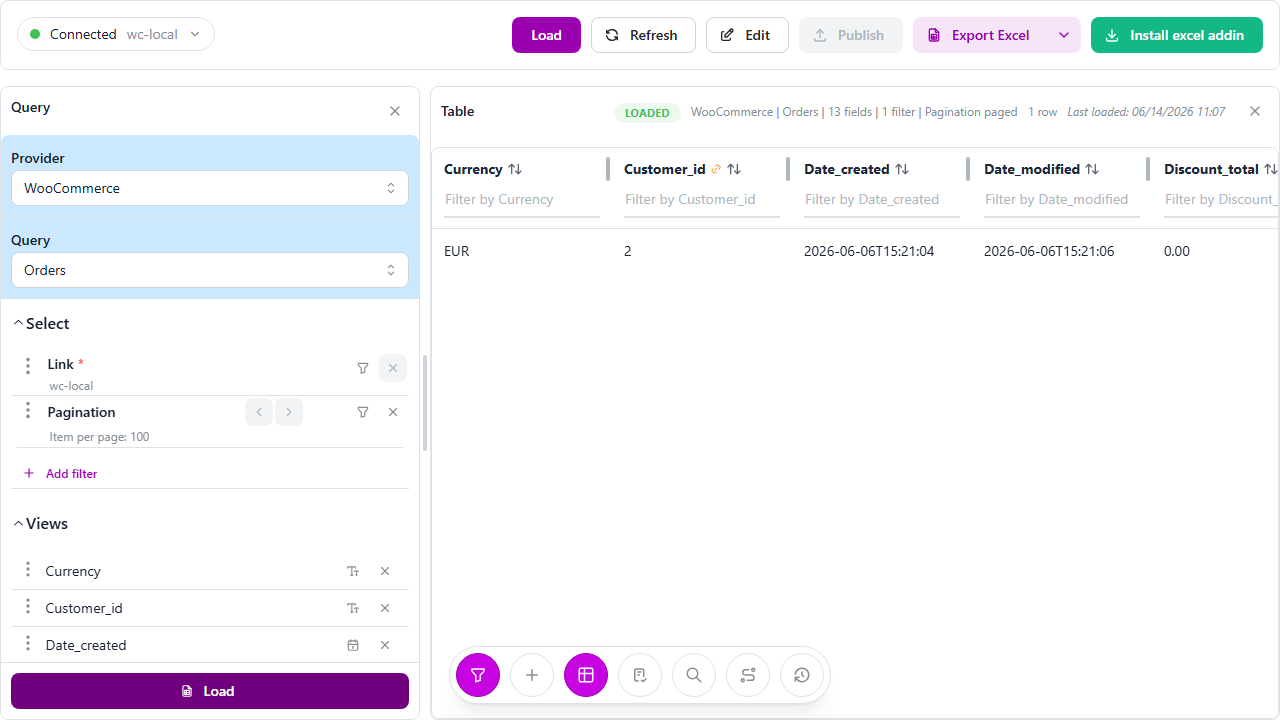1280x720 pixels.
Task: Open the history clock icon in bottom toolbar
Action: pyautogui.click(x=802, y=675)
